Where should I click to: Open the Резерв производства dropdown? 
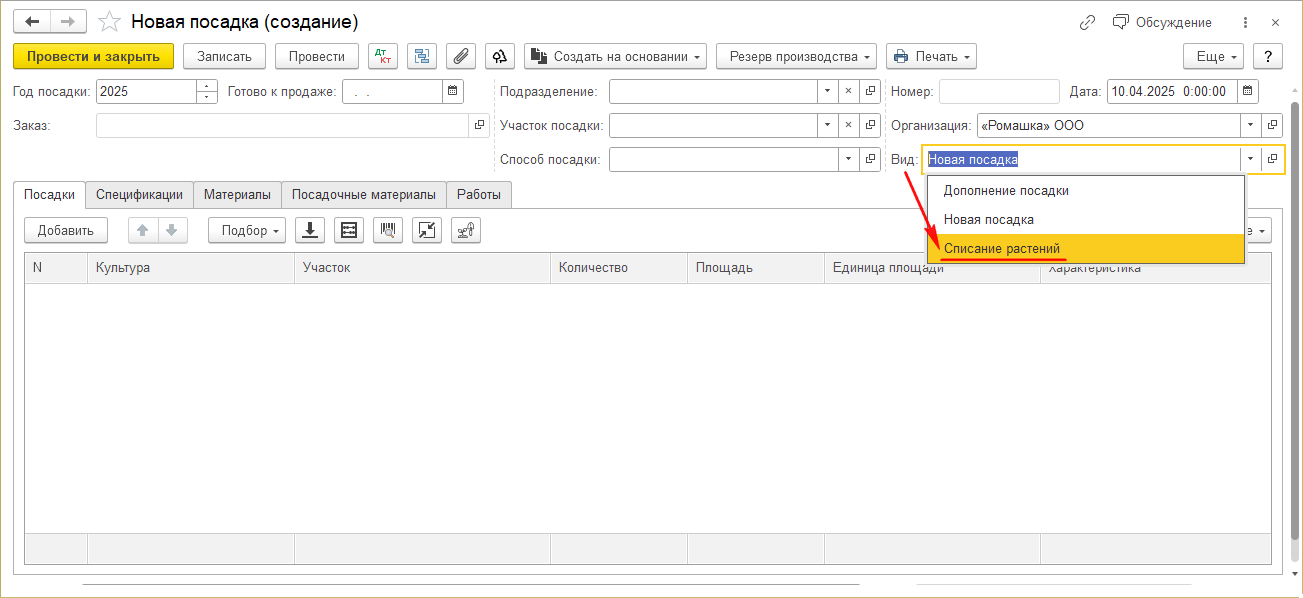point(796,57)
